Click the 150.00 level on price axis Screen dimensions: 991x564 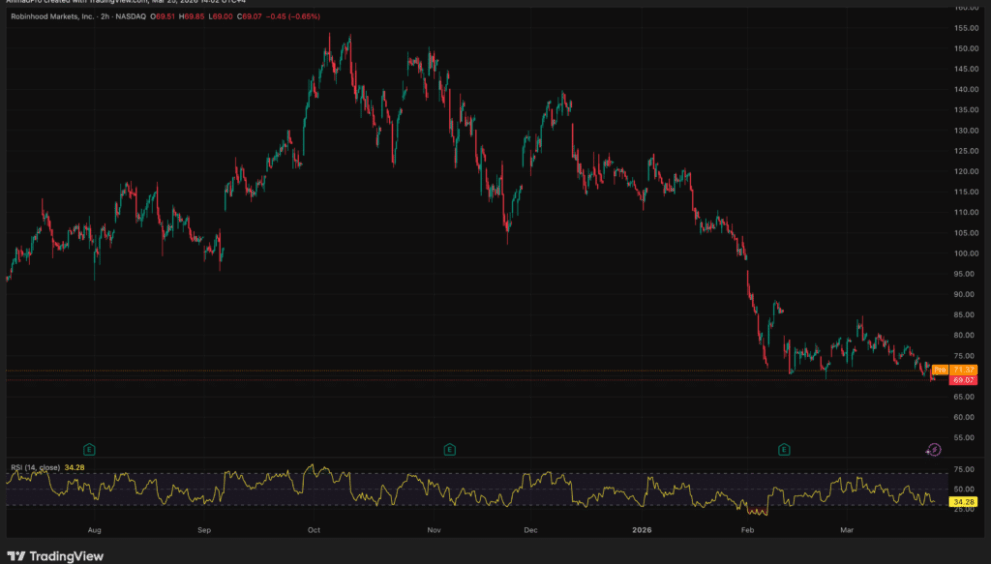click(965, 48)
